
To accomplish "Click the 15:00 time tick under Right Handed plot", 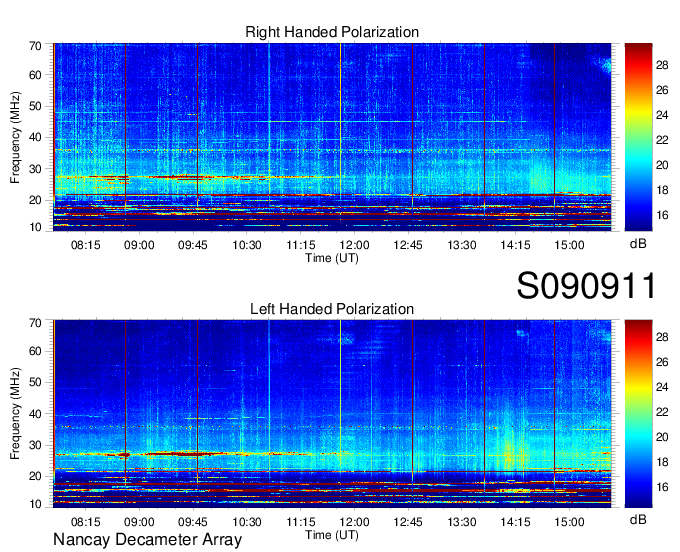I will (569, 245).
